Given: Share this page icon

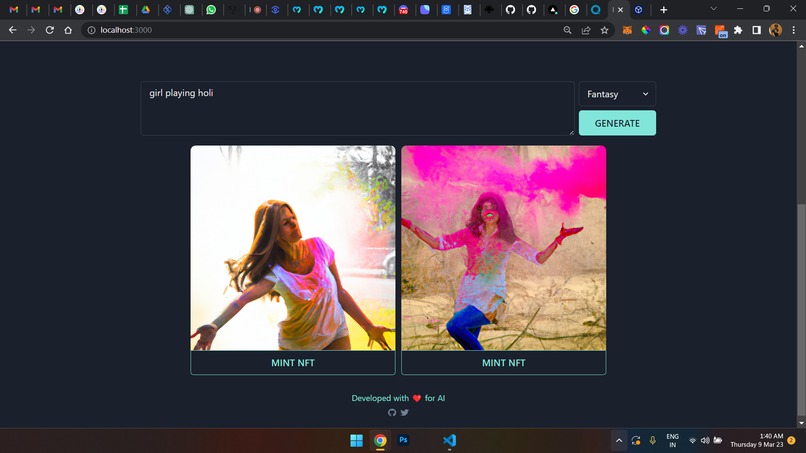Looking at the screenshot, I should click(586, 30).
